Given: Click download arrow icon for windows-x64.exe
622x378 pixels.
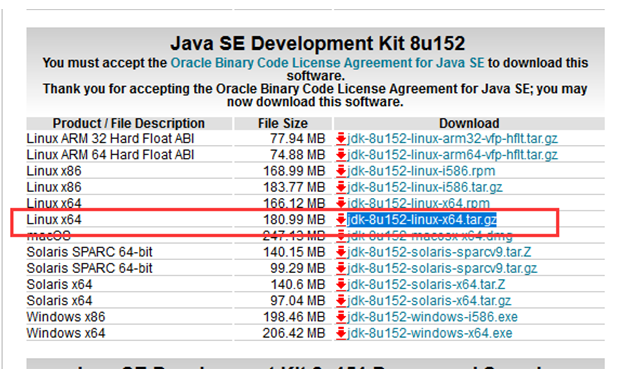Looking at the screenshot, I should point(341,334).
